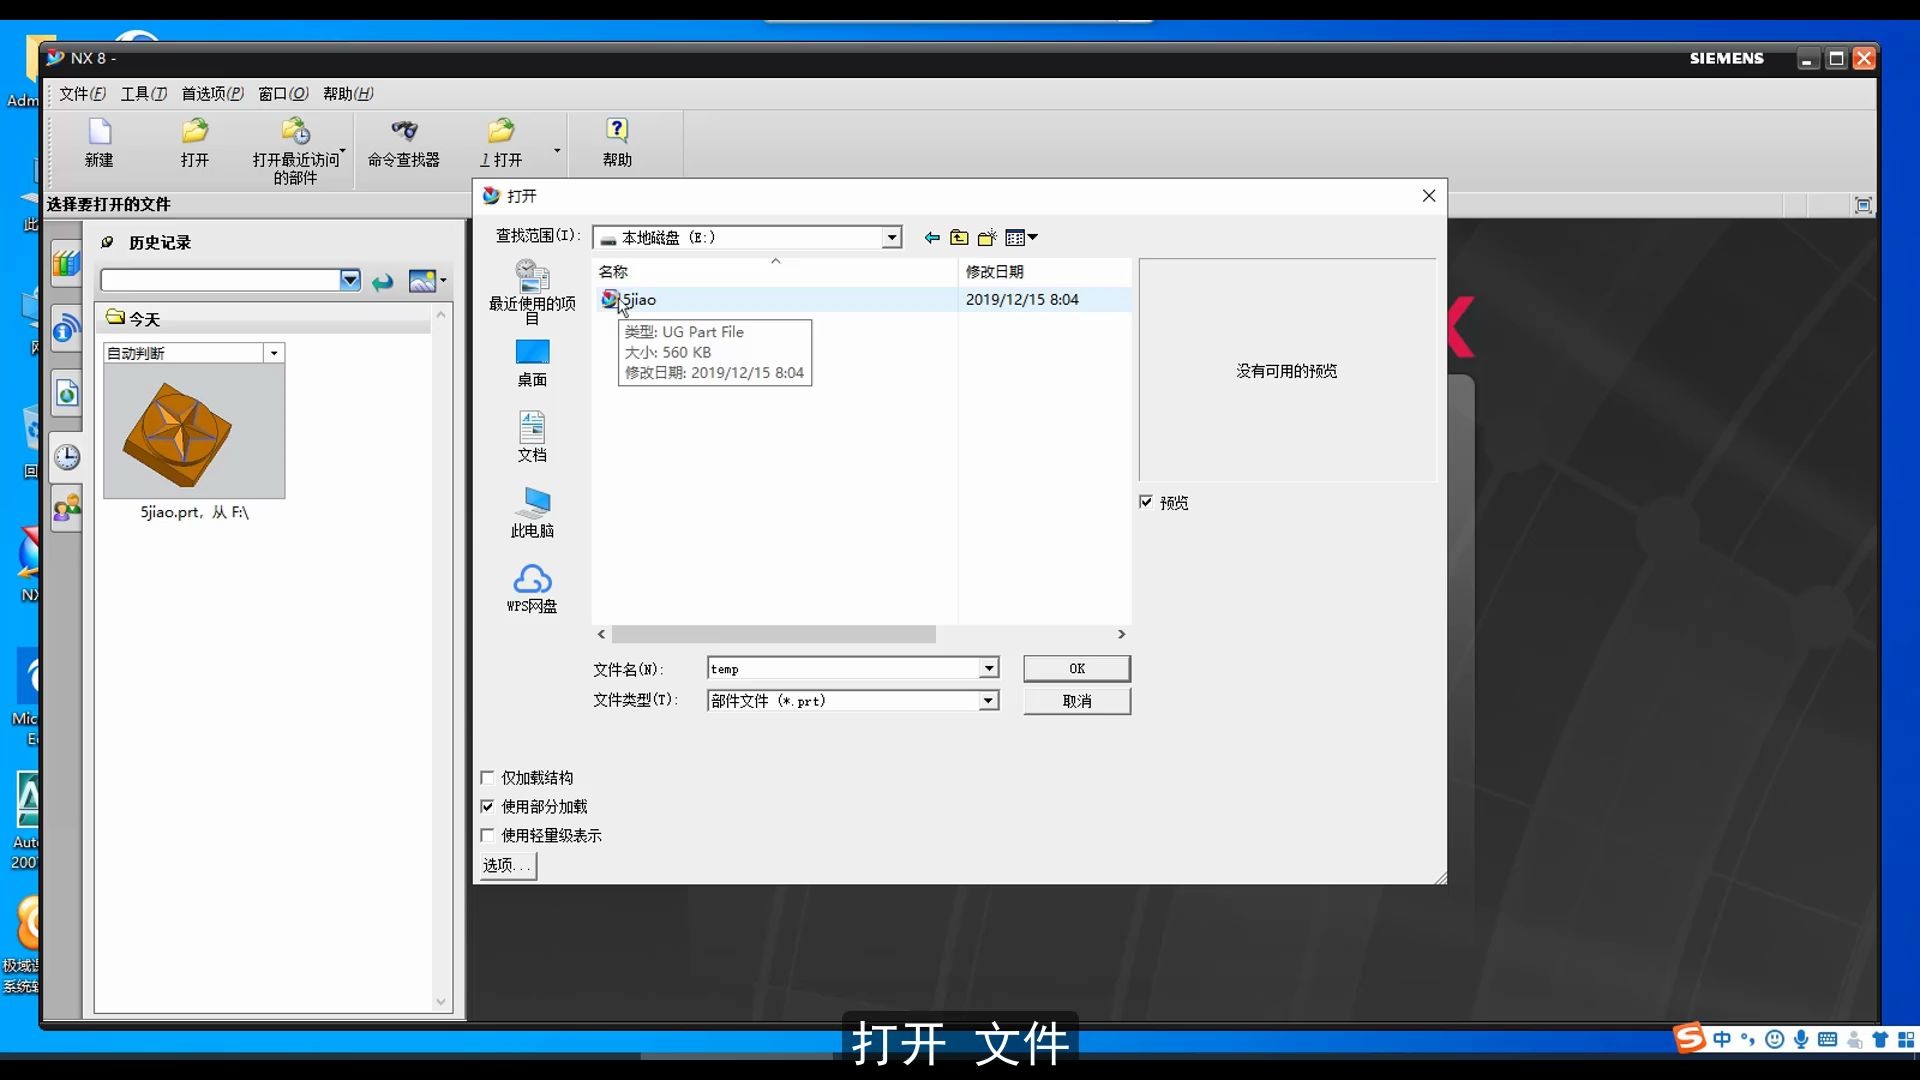The image size is (1920, 1080).
Task: Expand the 文件类型 file type dropdown
Action: [987, 700]
